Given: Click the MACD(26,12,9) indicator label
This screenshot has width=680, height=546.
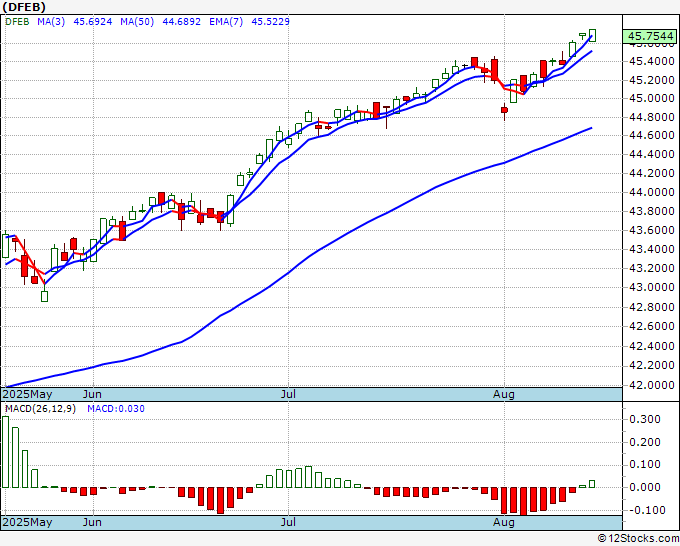Looking at the screenshot, I should tap(40, 409).
